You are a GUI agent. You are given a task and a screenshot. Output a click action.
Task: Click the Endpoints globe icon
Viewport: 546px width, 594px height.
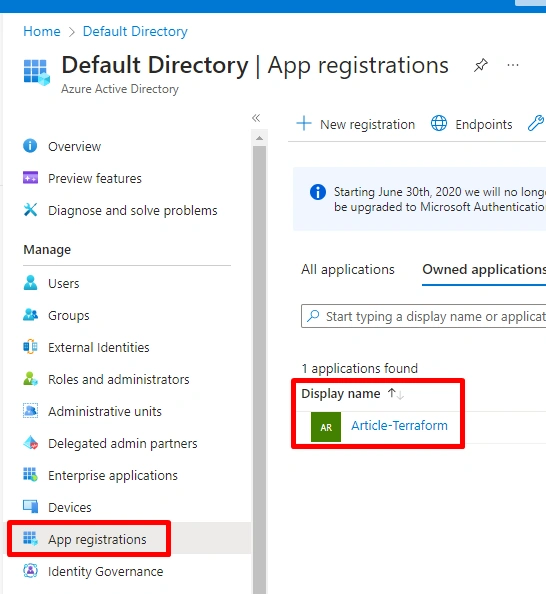pyautogui.click(x=439, y=124)
